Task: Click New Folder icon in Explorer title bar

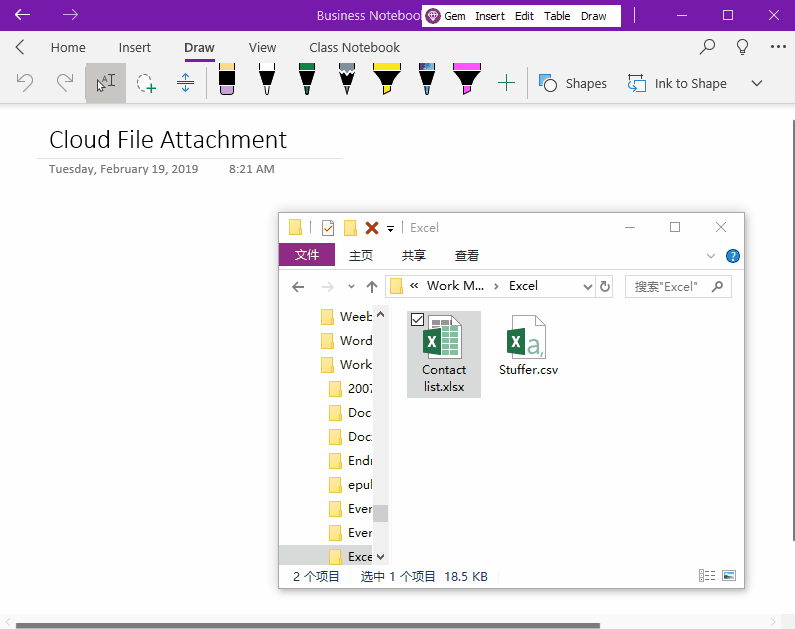Action: [350, 228]
